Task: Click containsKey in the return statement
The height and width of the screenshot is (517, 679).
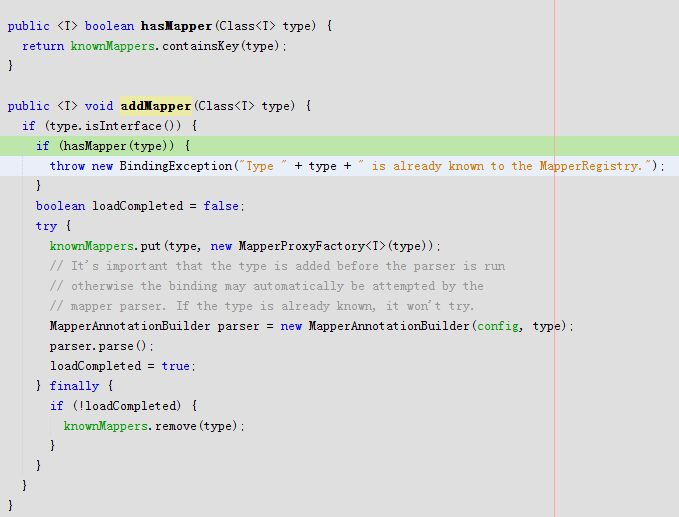Action: click(200, 46)
